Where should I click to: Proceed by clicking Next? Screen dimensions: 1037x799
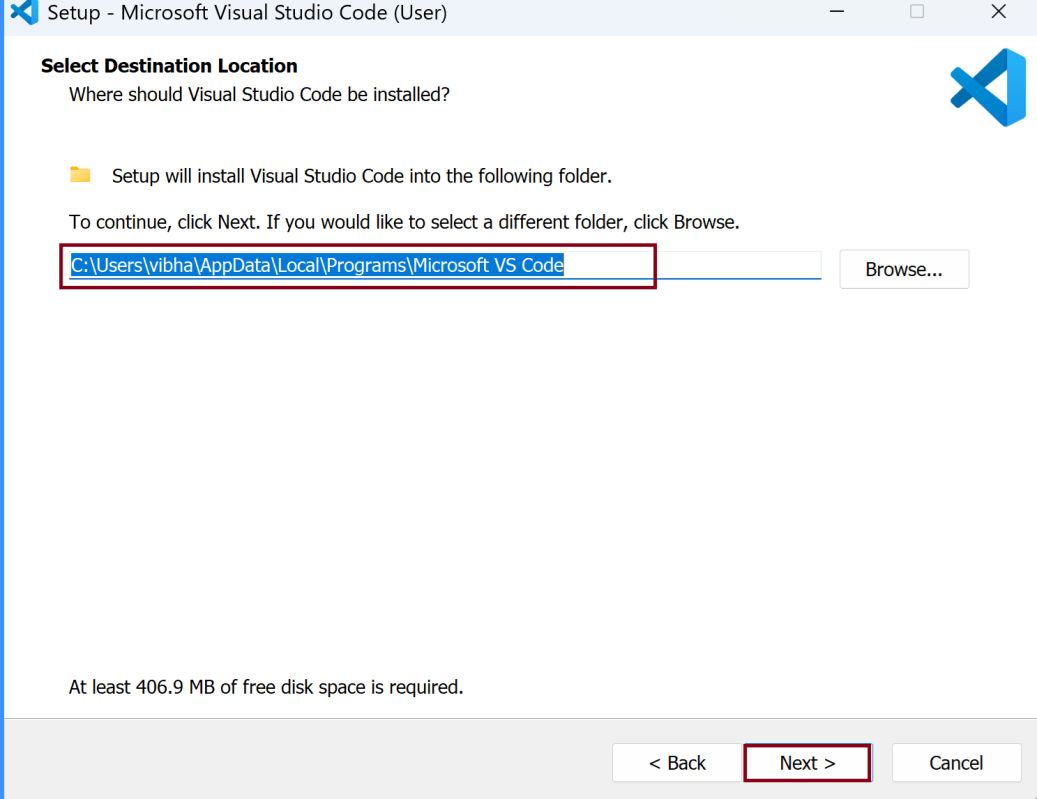point(807,763)
